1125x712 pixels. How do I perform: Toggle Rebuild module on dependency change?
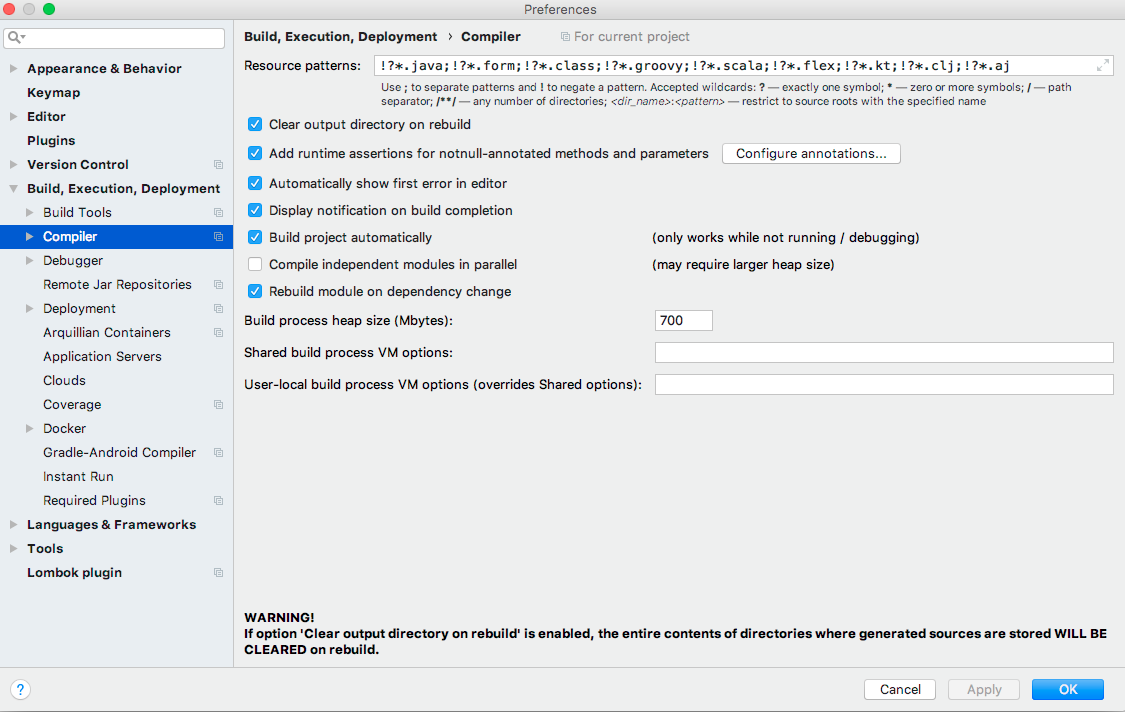(255, 291)
